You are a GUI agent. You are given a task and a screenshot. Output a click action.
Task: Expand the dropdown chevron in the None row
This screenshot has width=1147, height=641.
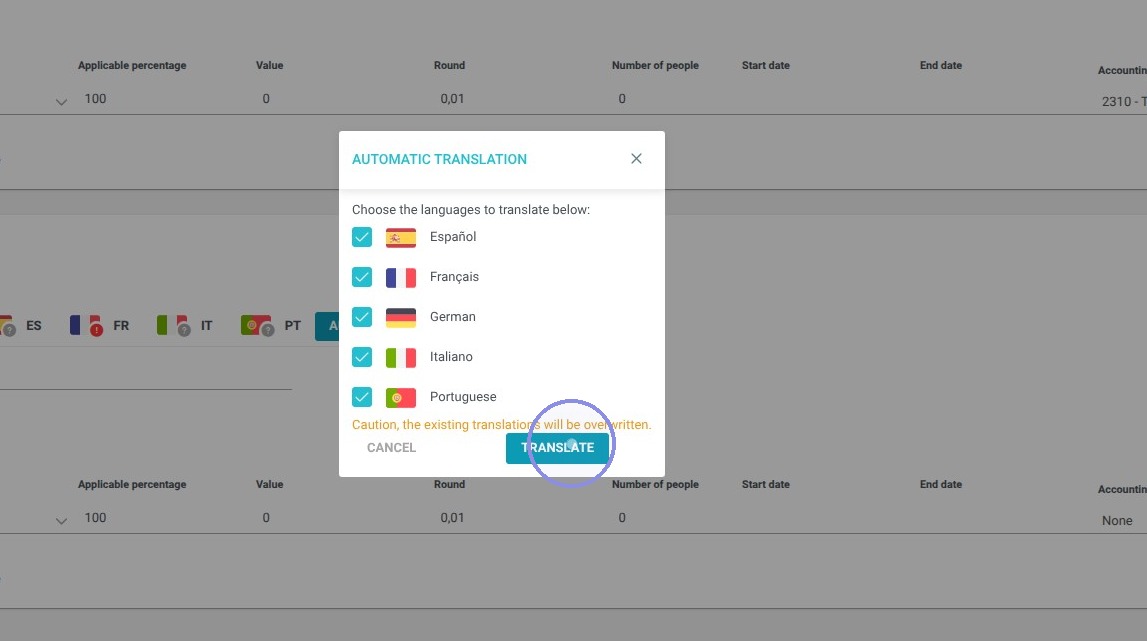[61, 522]
